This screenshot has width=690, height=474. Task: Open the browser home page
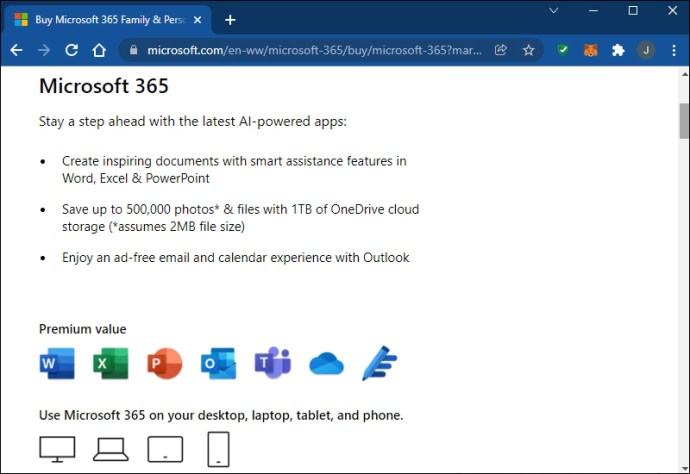[x=99, y=50]
